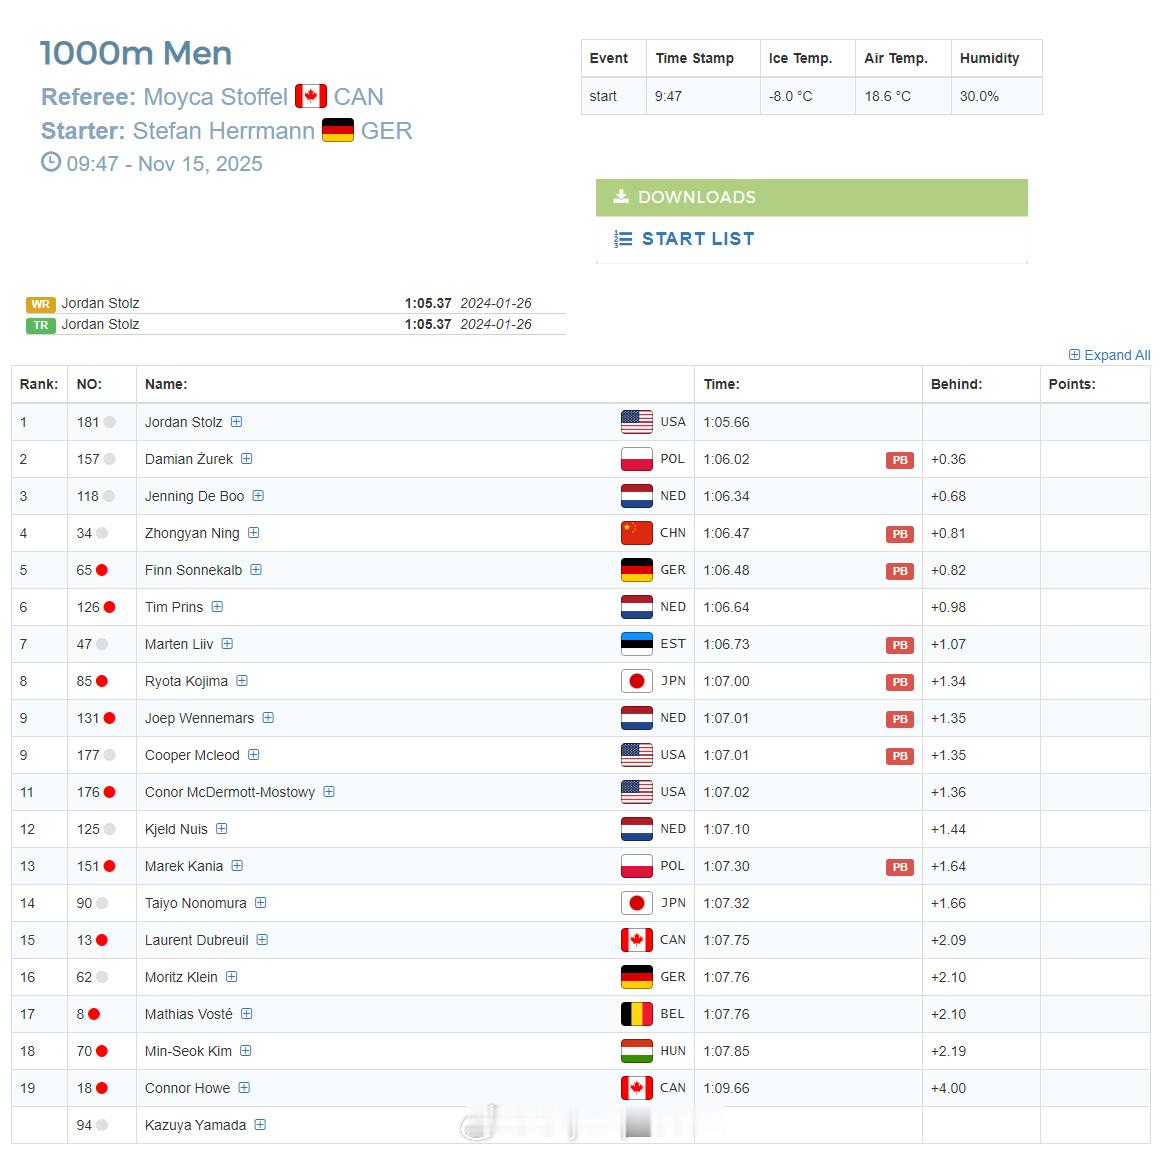The width and height of the screenshot is (1163, 1153).
Task: Expand Jenning De Boo row details
Action: tap(258, 496)
